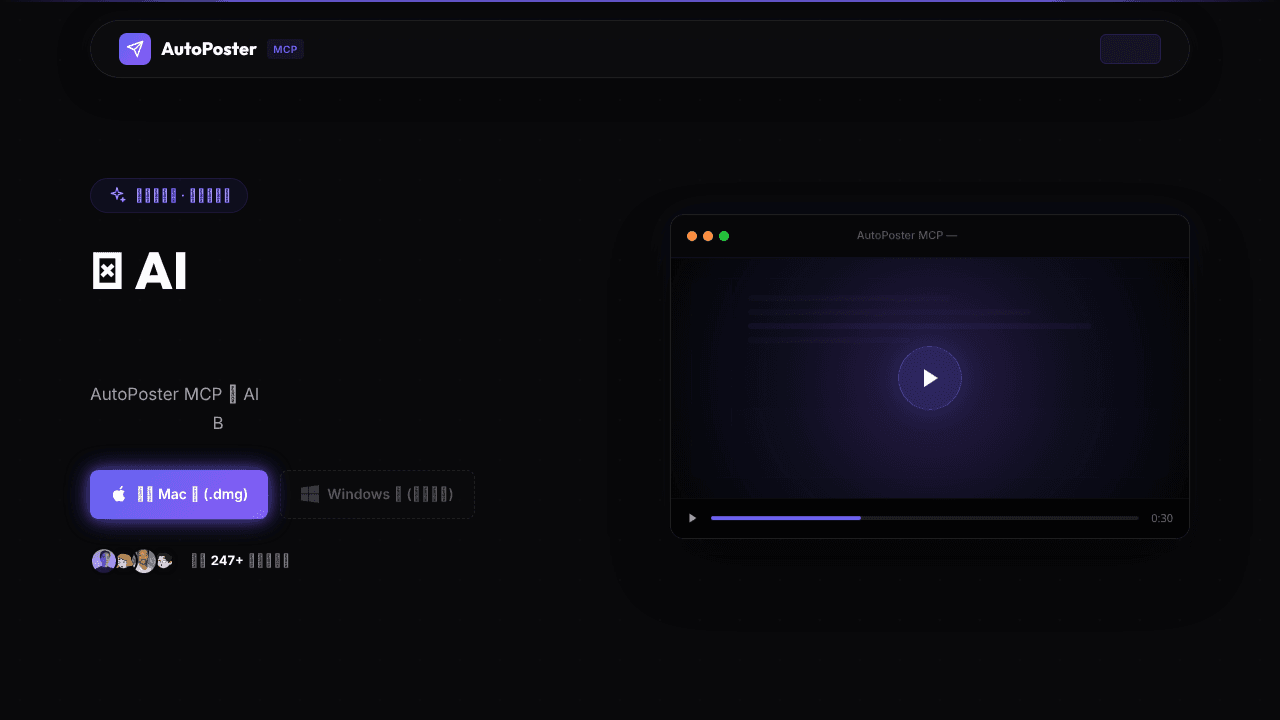Click the 0:30 video duration label

pos(1162,518)
